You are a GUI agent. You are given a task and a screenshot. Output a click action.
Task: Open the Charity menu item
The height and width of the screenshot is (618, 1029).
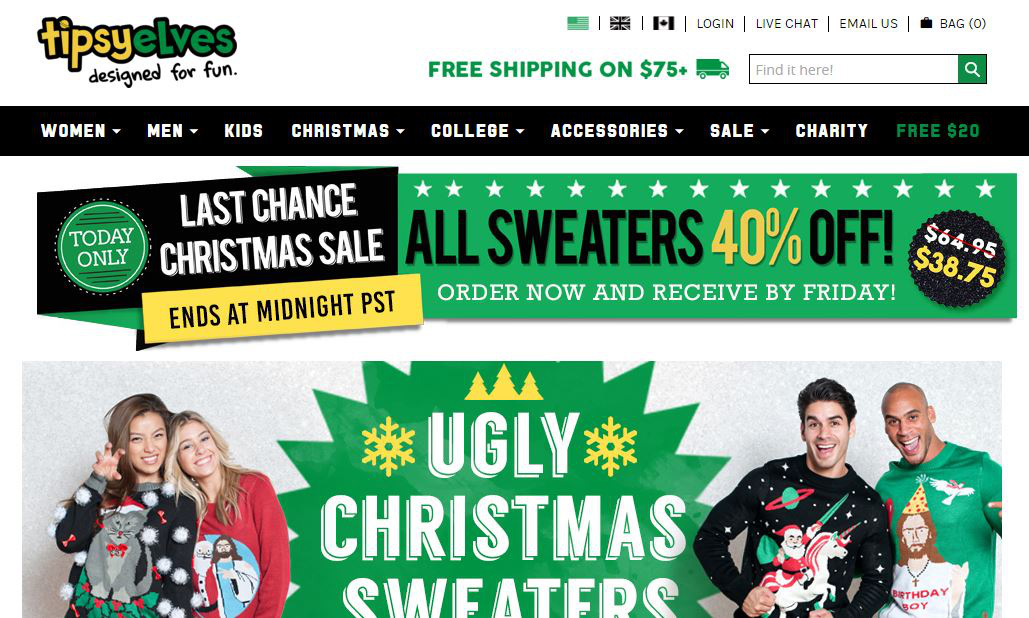831,131
